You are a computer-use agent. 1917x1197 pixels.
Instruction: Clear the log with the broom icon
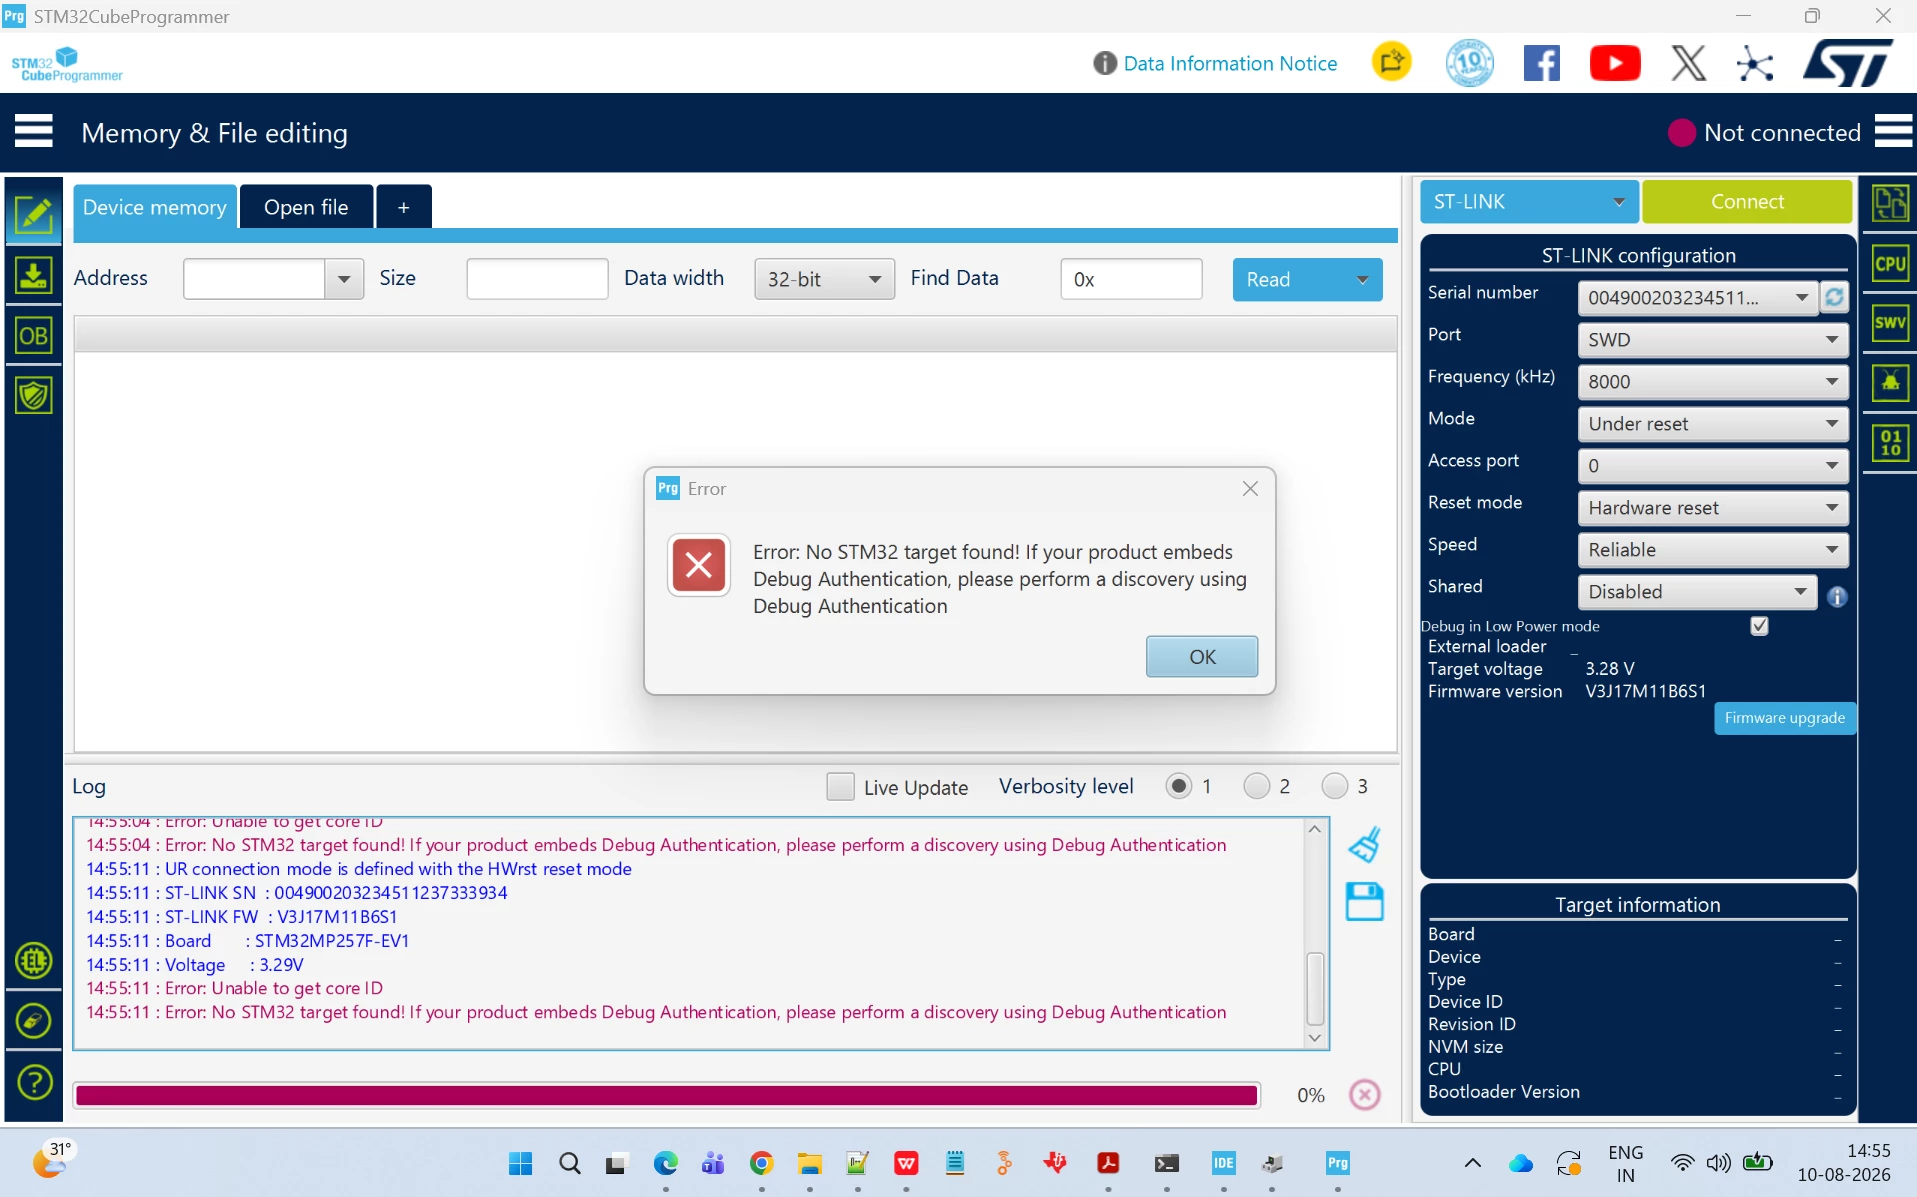pyautogui.click(x=1365, y=845)
